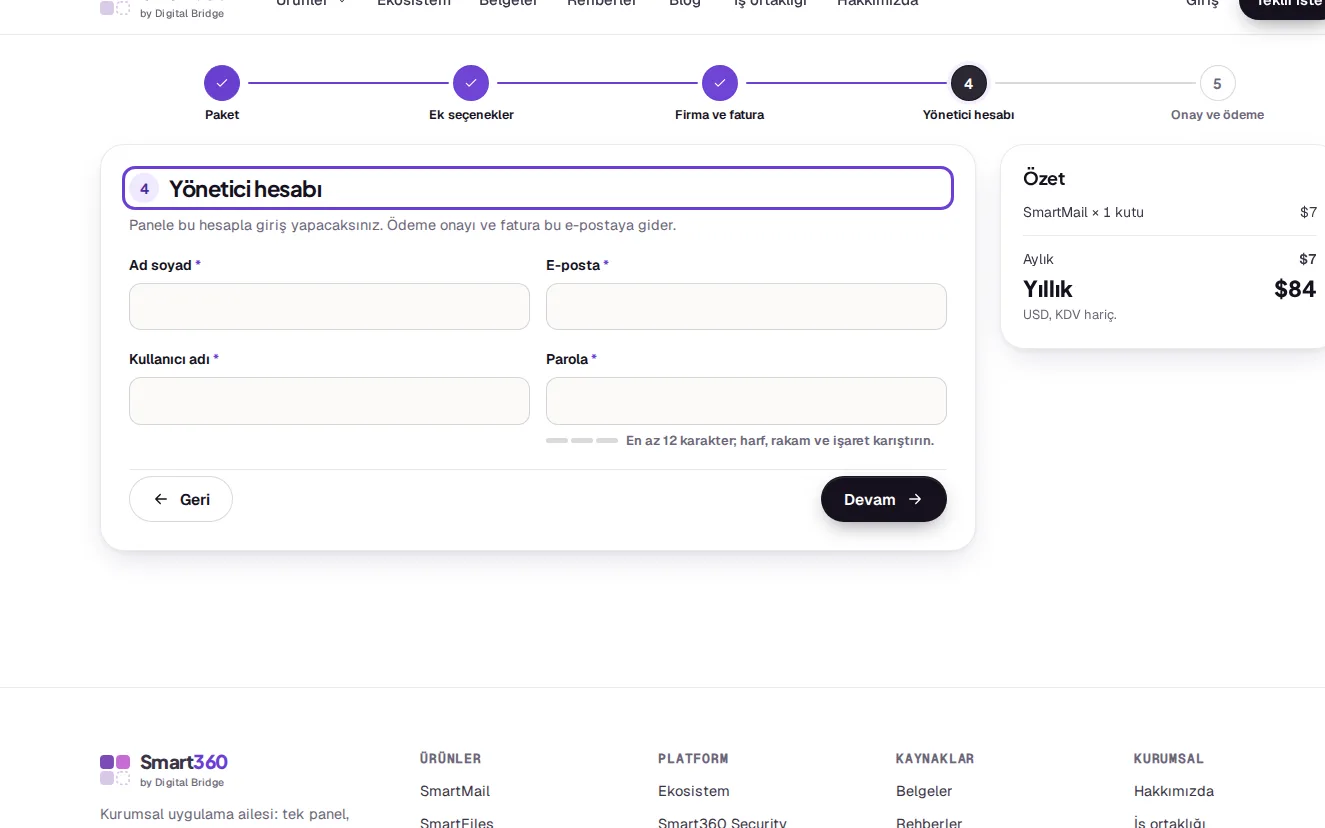The width and height of the screenshot is (1325, 828).
Task: Open Hakkımızda link in the footer
Action: pyautogui.click(x=1174, y=791)
